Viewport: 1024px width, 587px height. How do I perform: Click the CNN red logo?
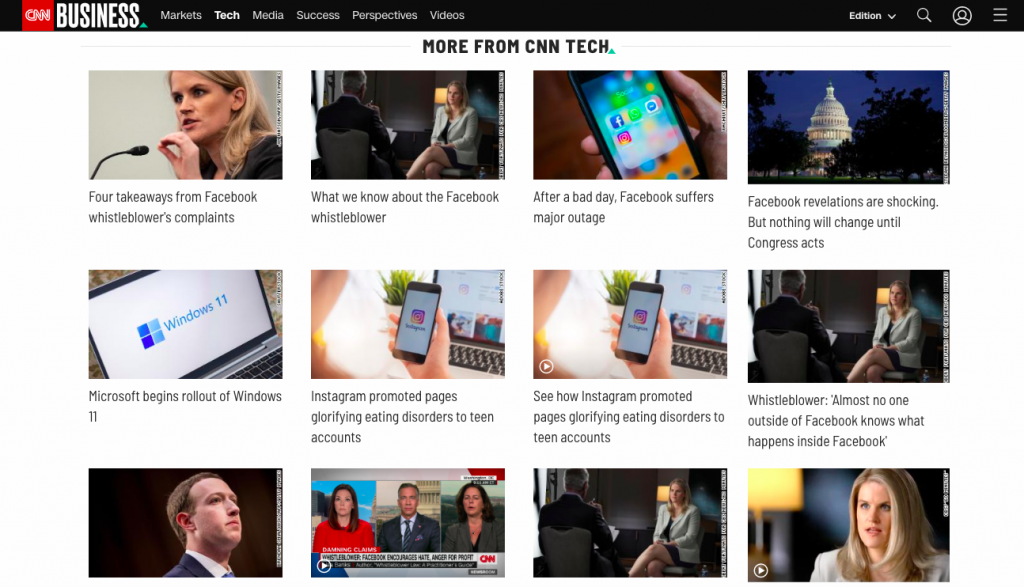click(37, 15)
